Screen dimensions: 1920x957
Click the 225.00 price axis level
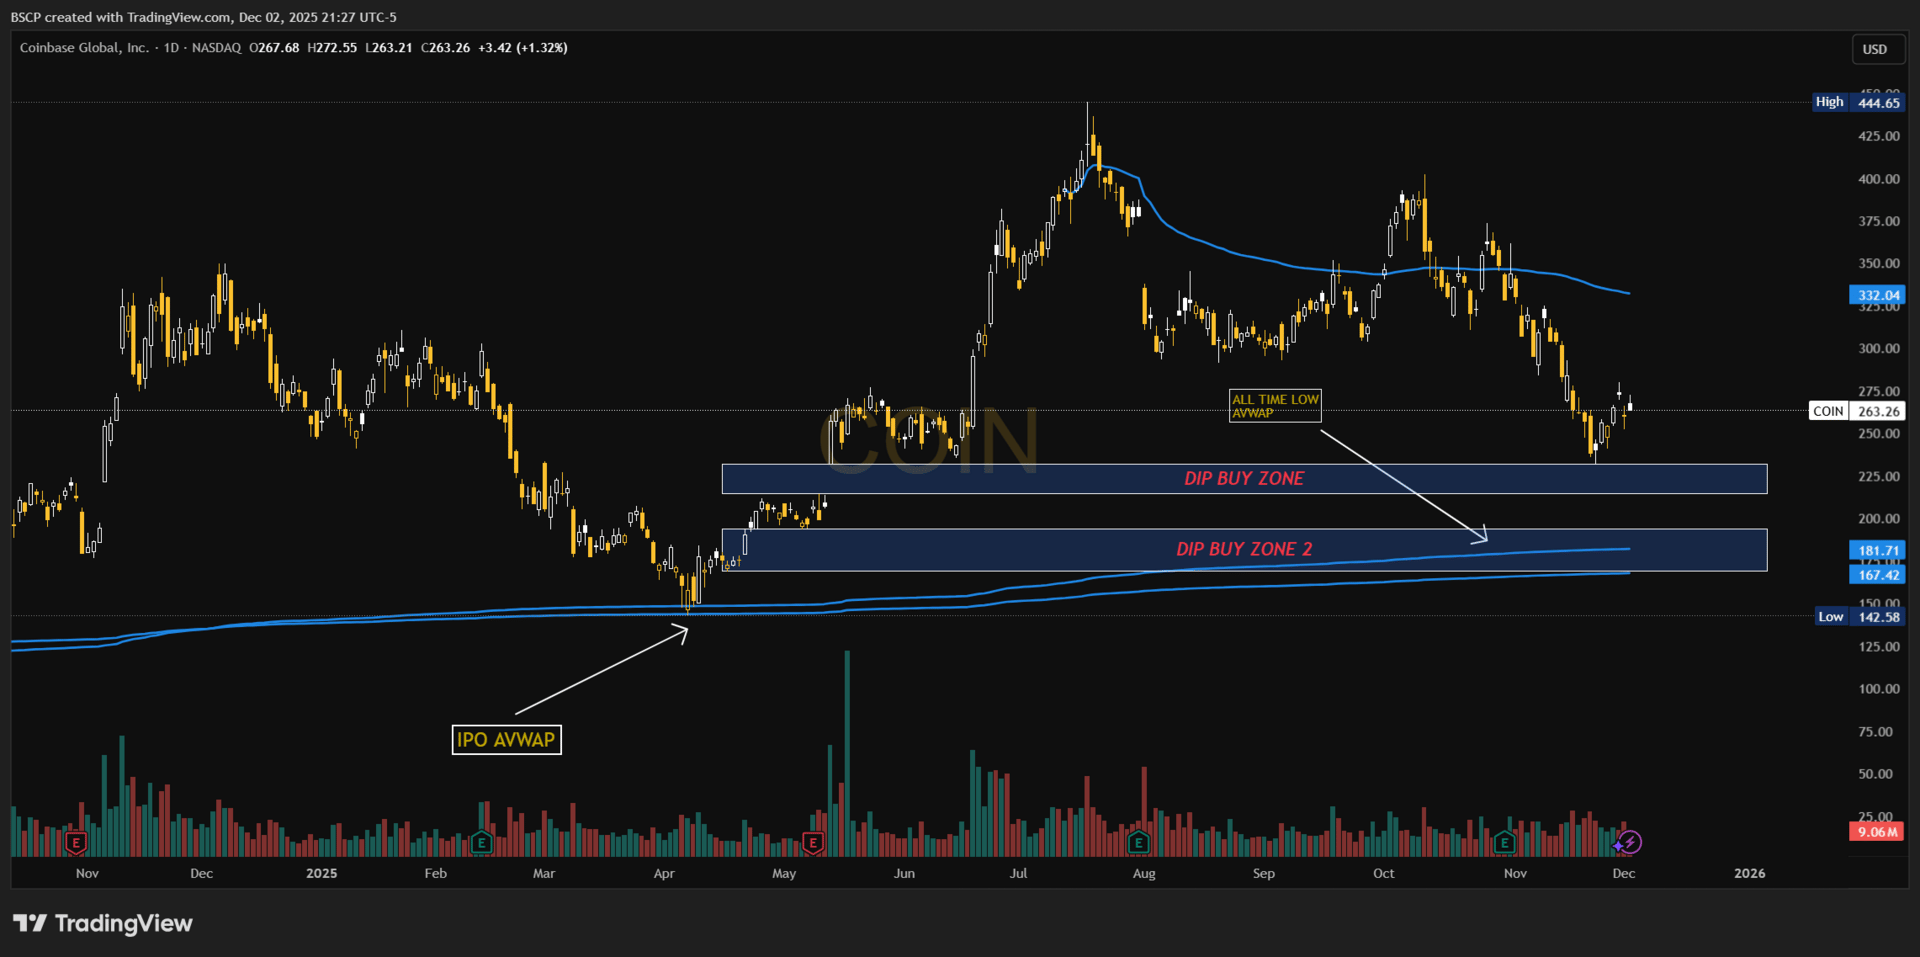coord(1879,476)
